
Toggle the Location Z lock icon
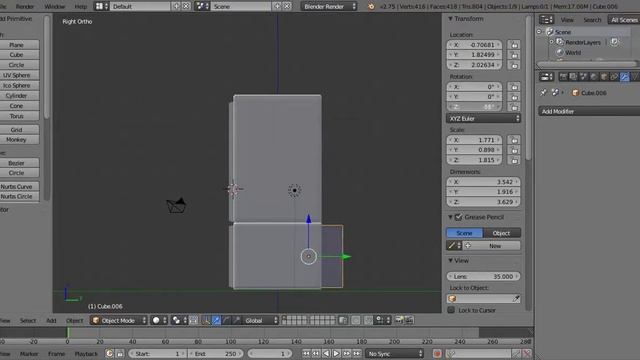pyautogui.click(x=514, y=65)
